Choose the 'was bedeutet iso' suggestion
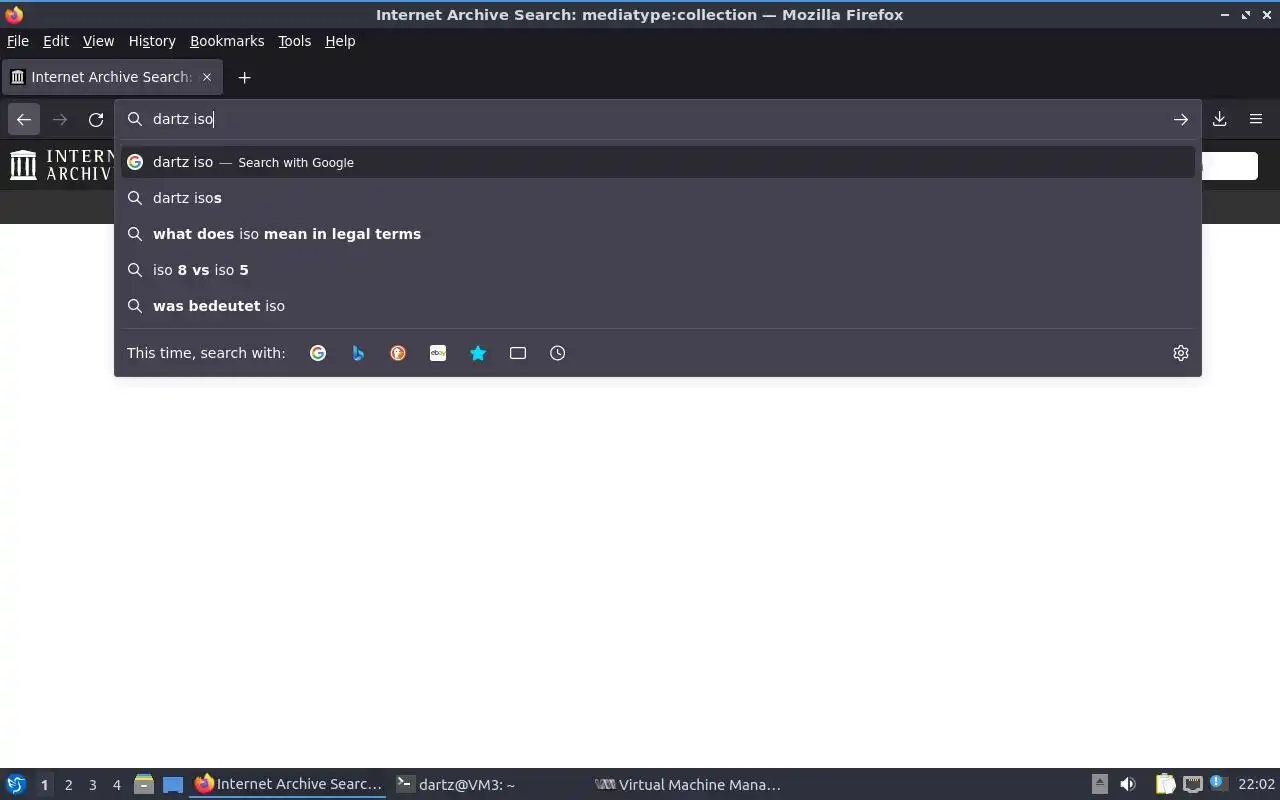This screenshot has width=1280, height=800. click(658, 306)
